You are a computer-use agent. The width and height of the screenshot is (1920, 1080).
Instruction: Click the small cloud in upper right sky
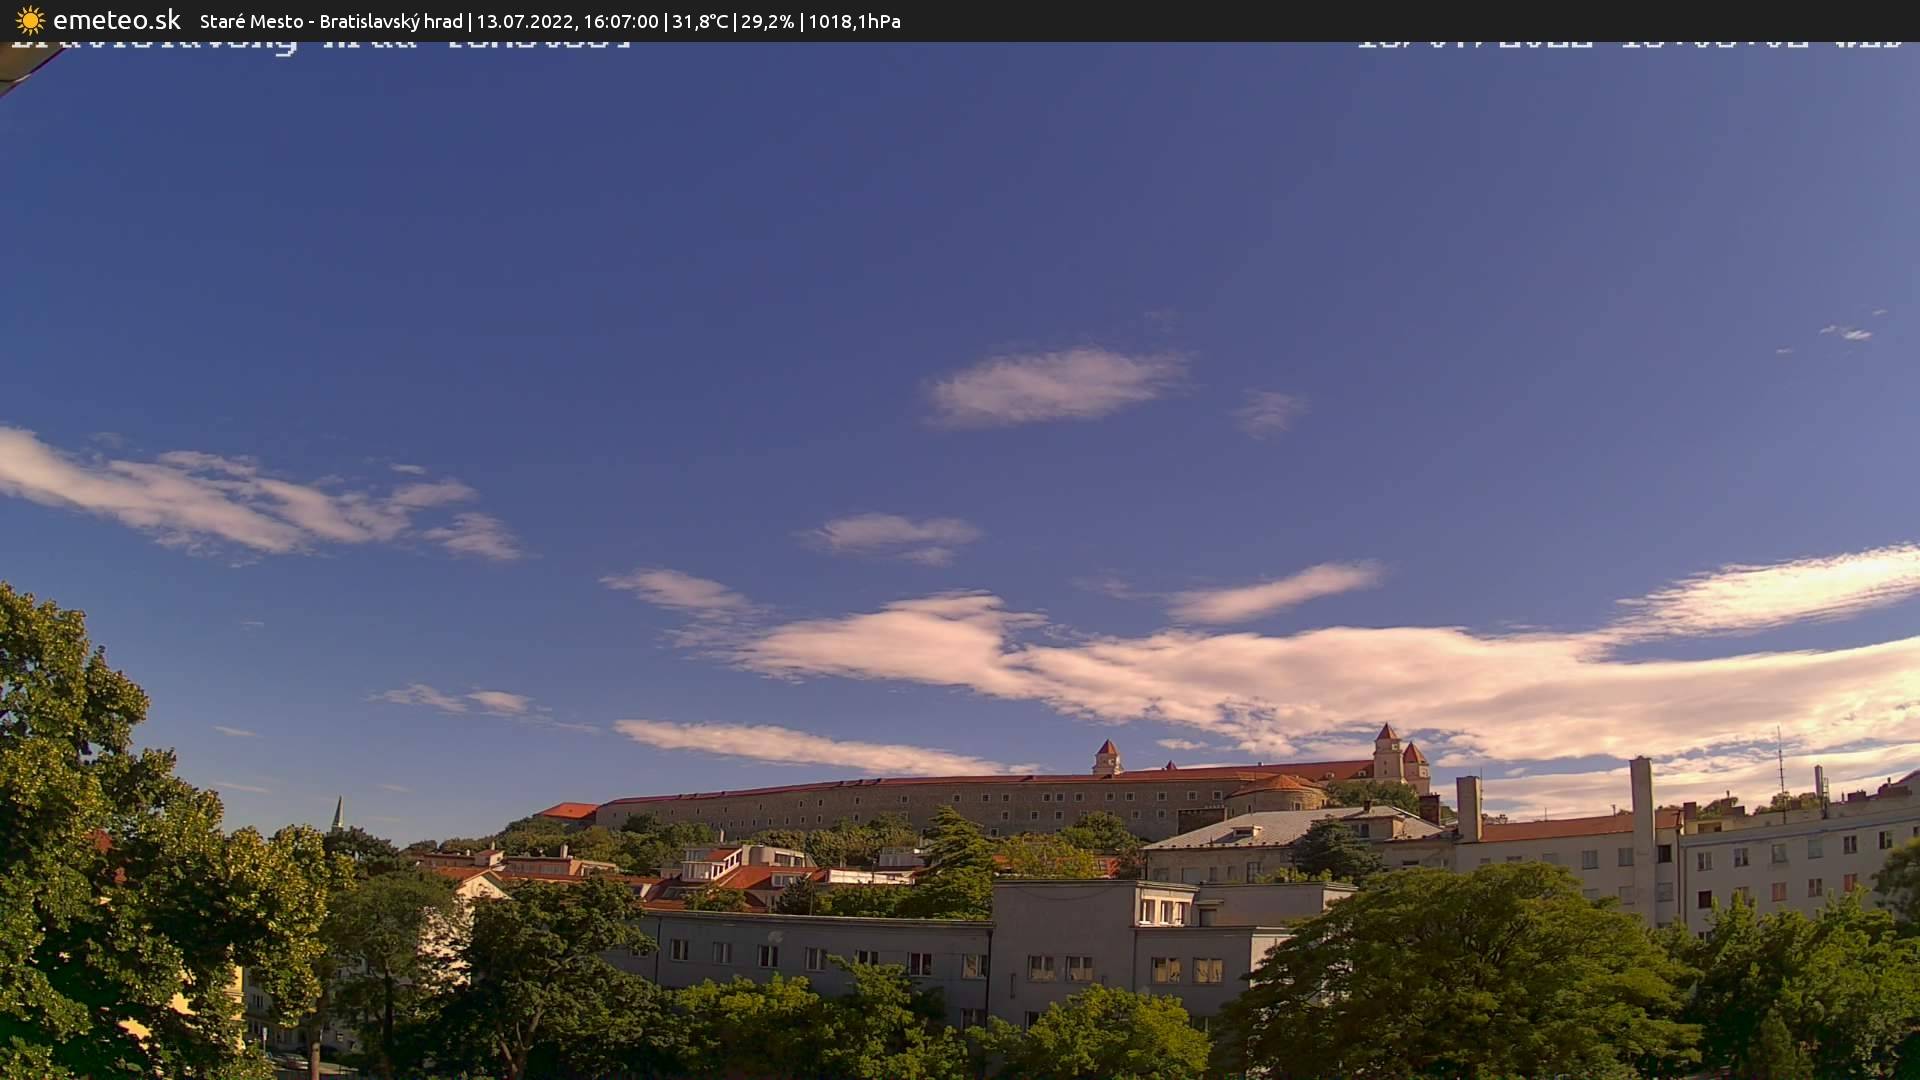point(1848,332)
